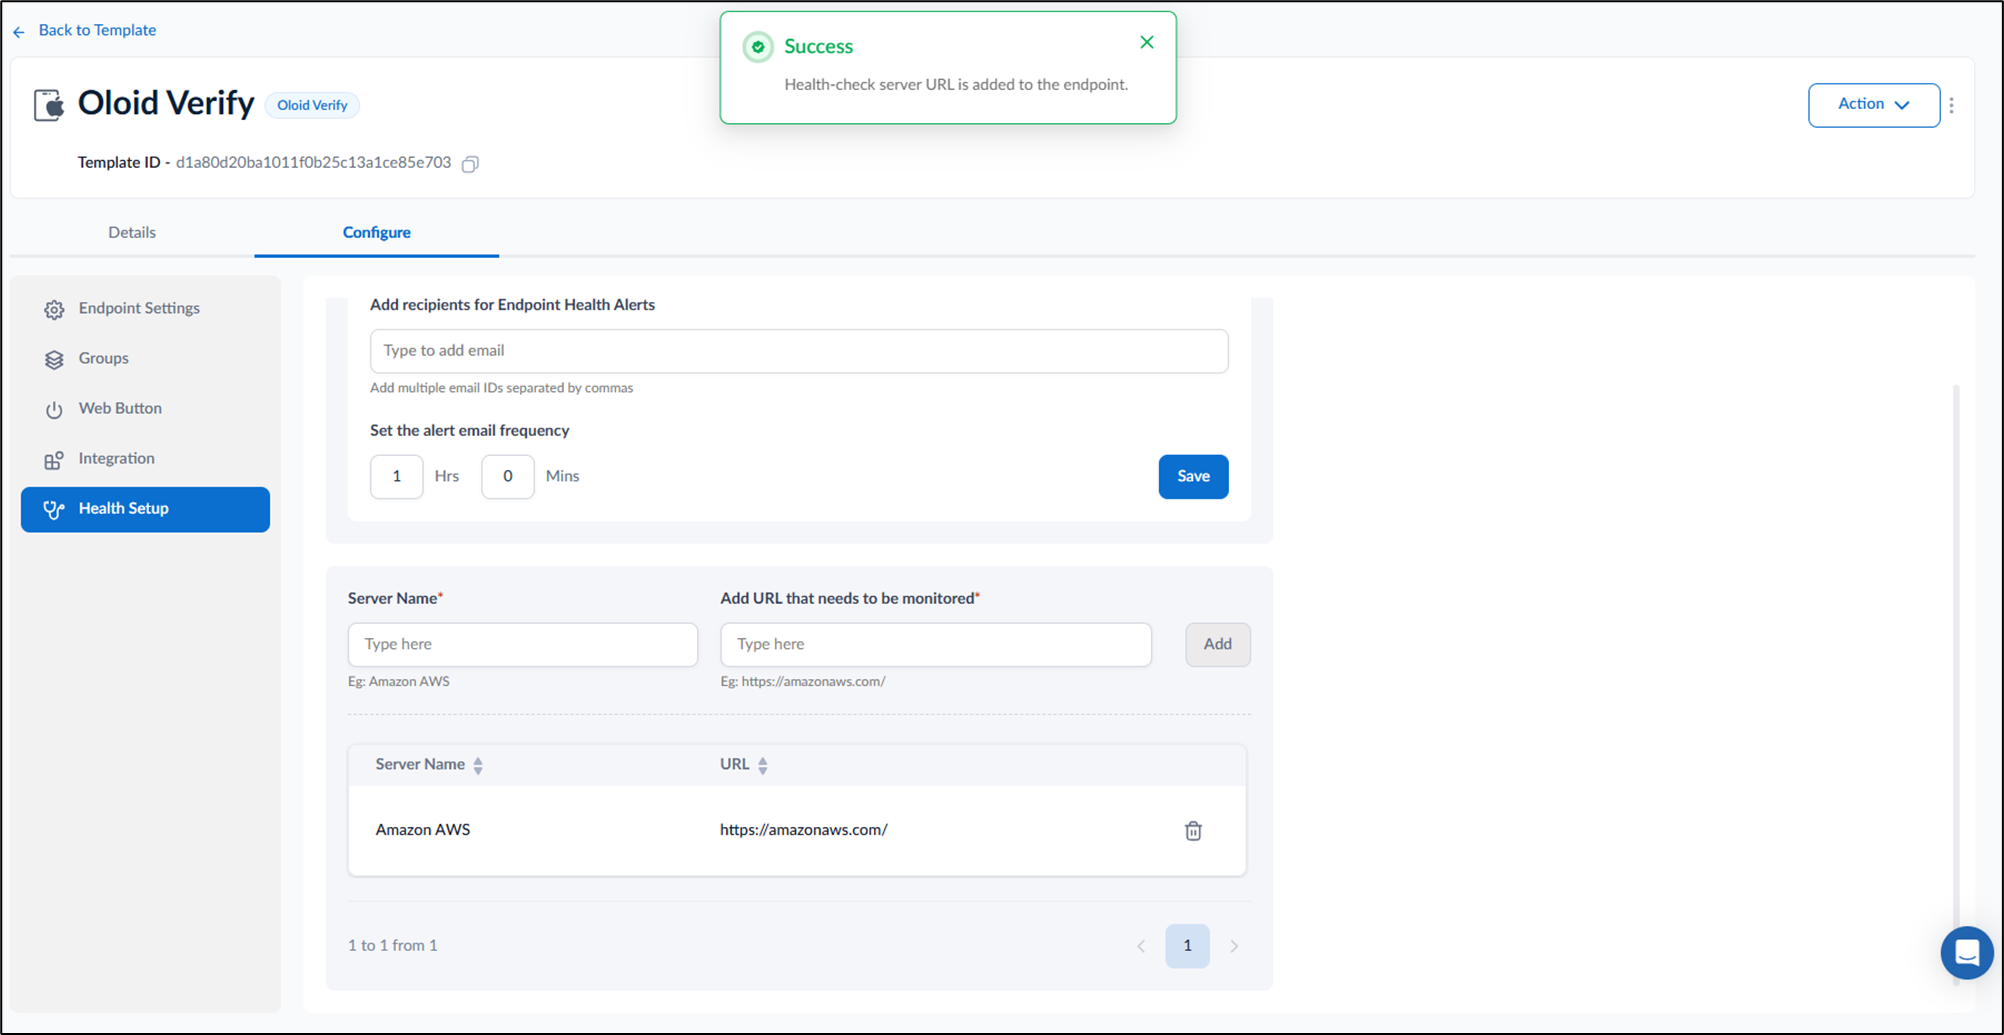Open Web Button section in sidebar
This screenshot has width=2004, height=1035.
click(x=145, y=409)
